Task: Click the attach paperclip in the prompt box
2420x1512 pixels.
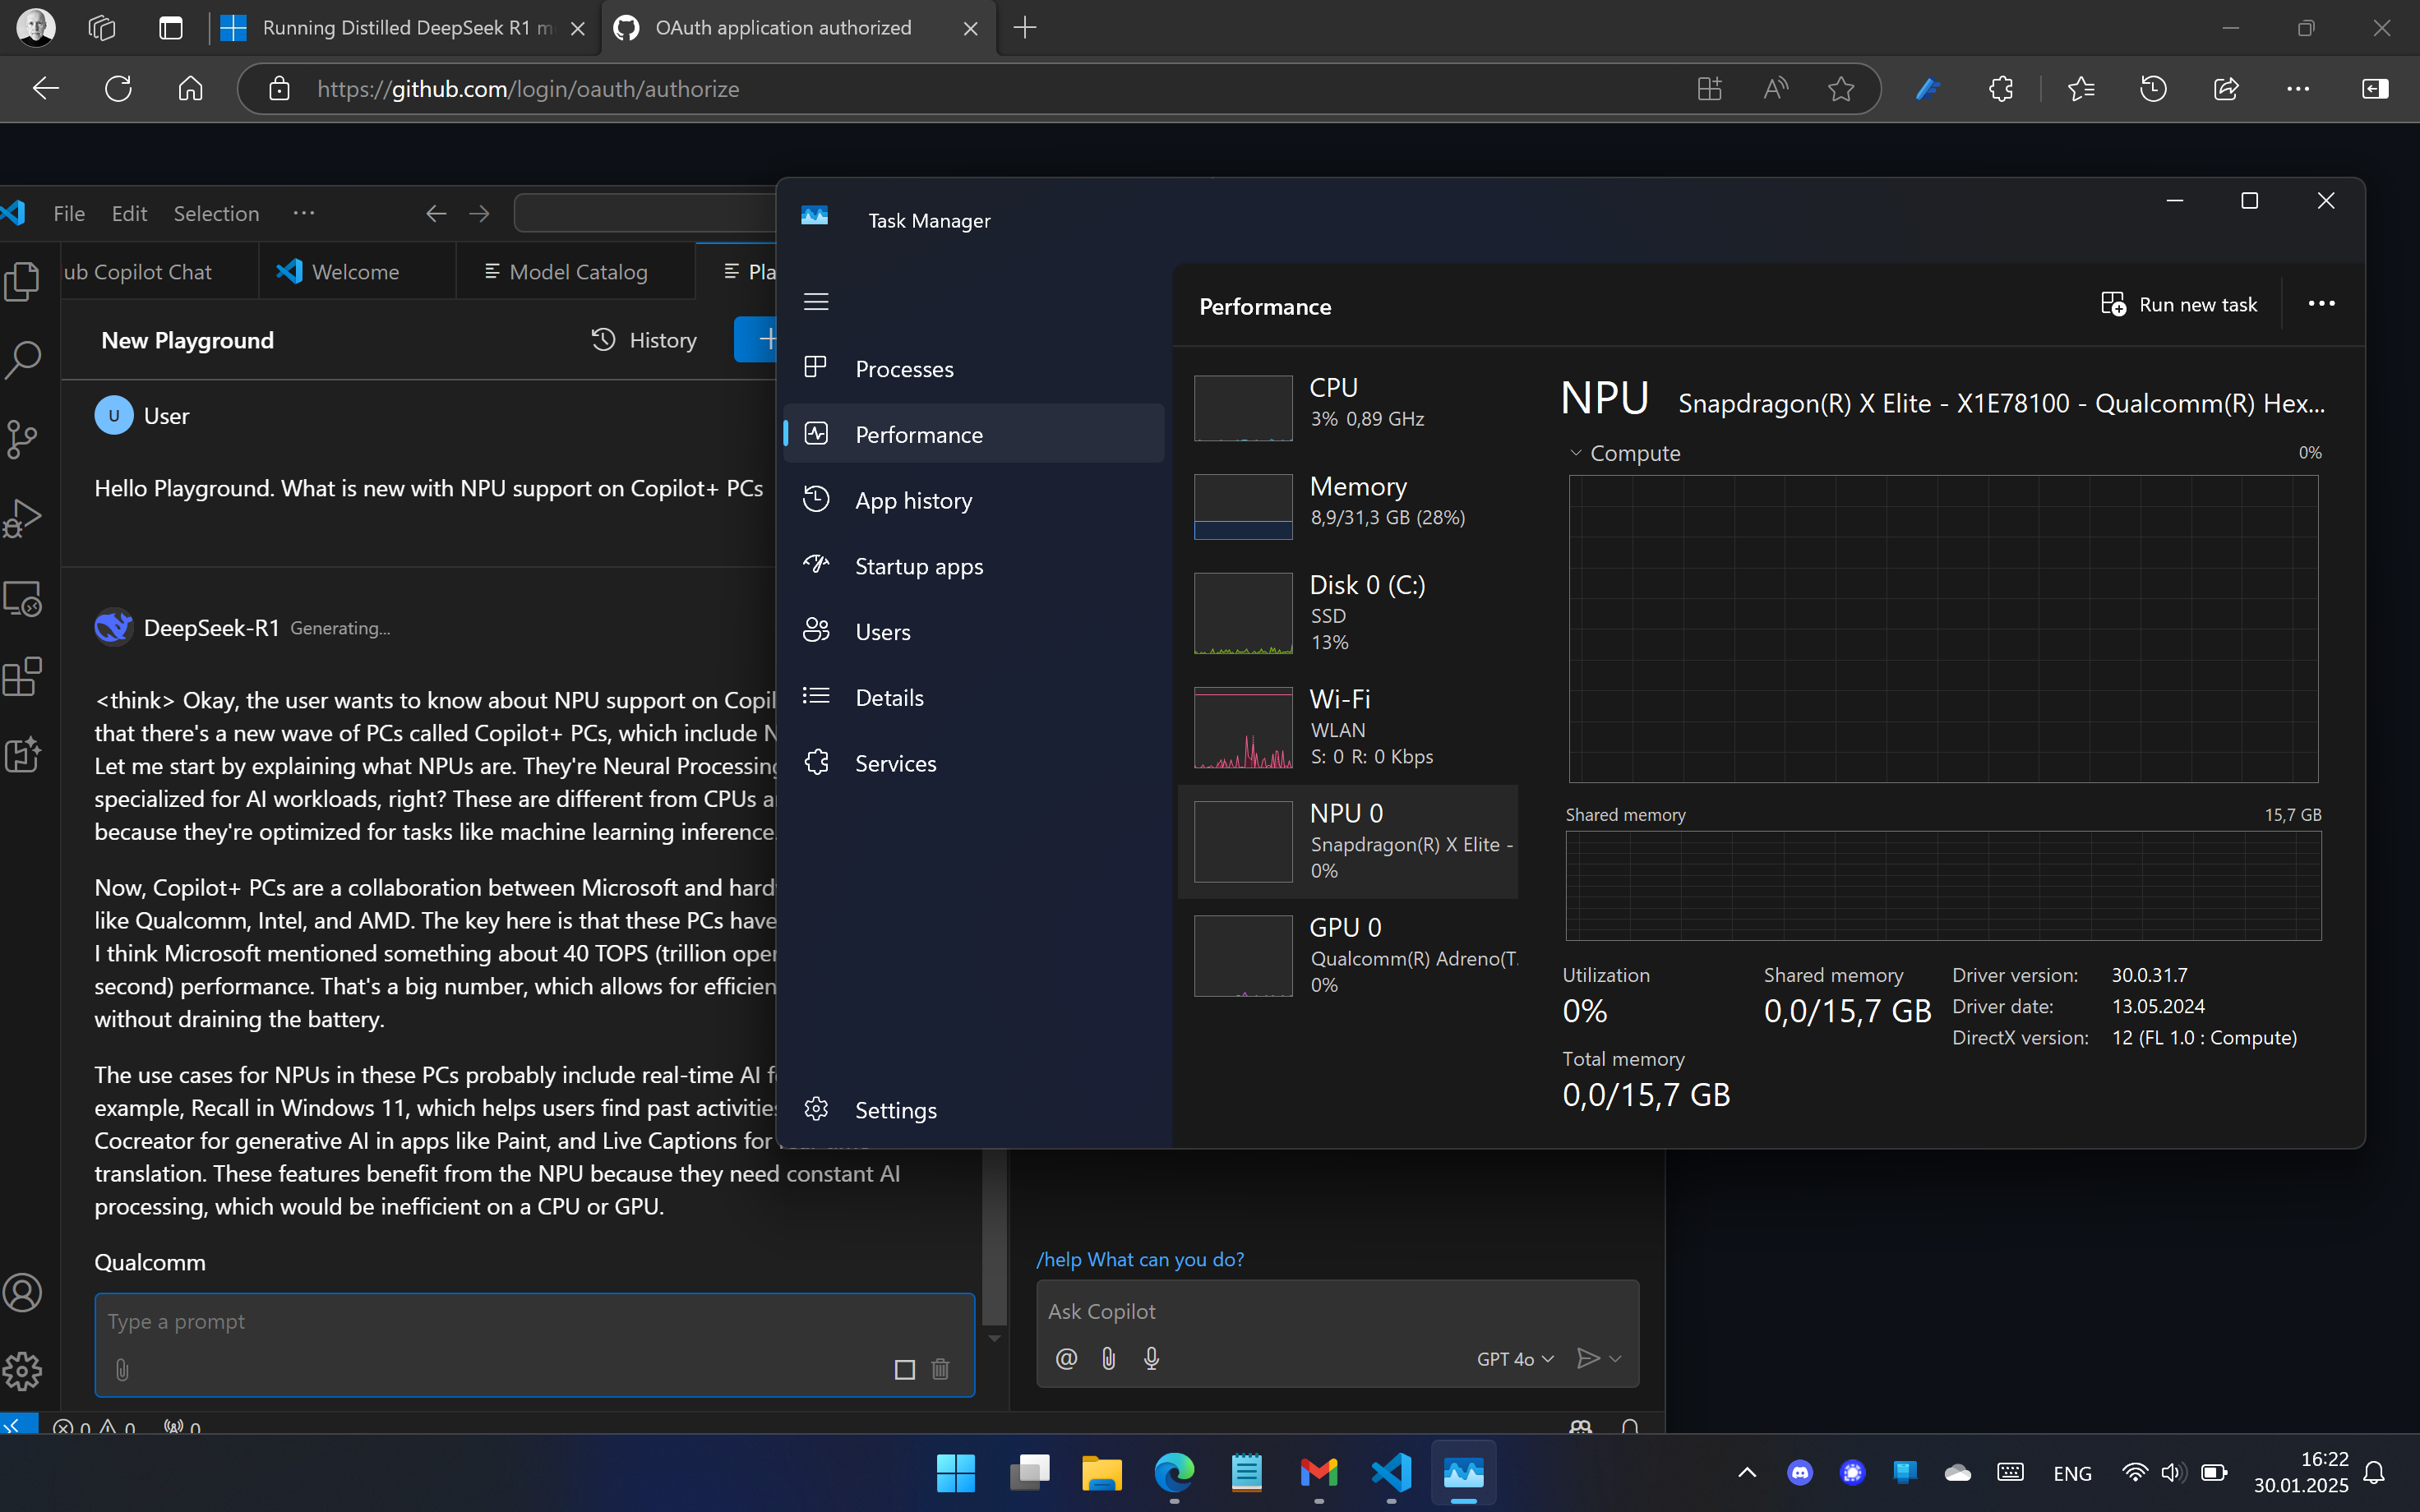Action: point(122,1369)
